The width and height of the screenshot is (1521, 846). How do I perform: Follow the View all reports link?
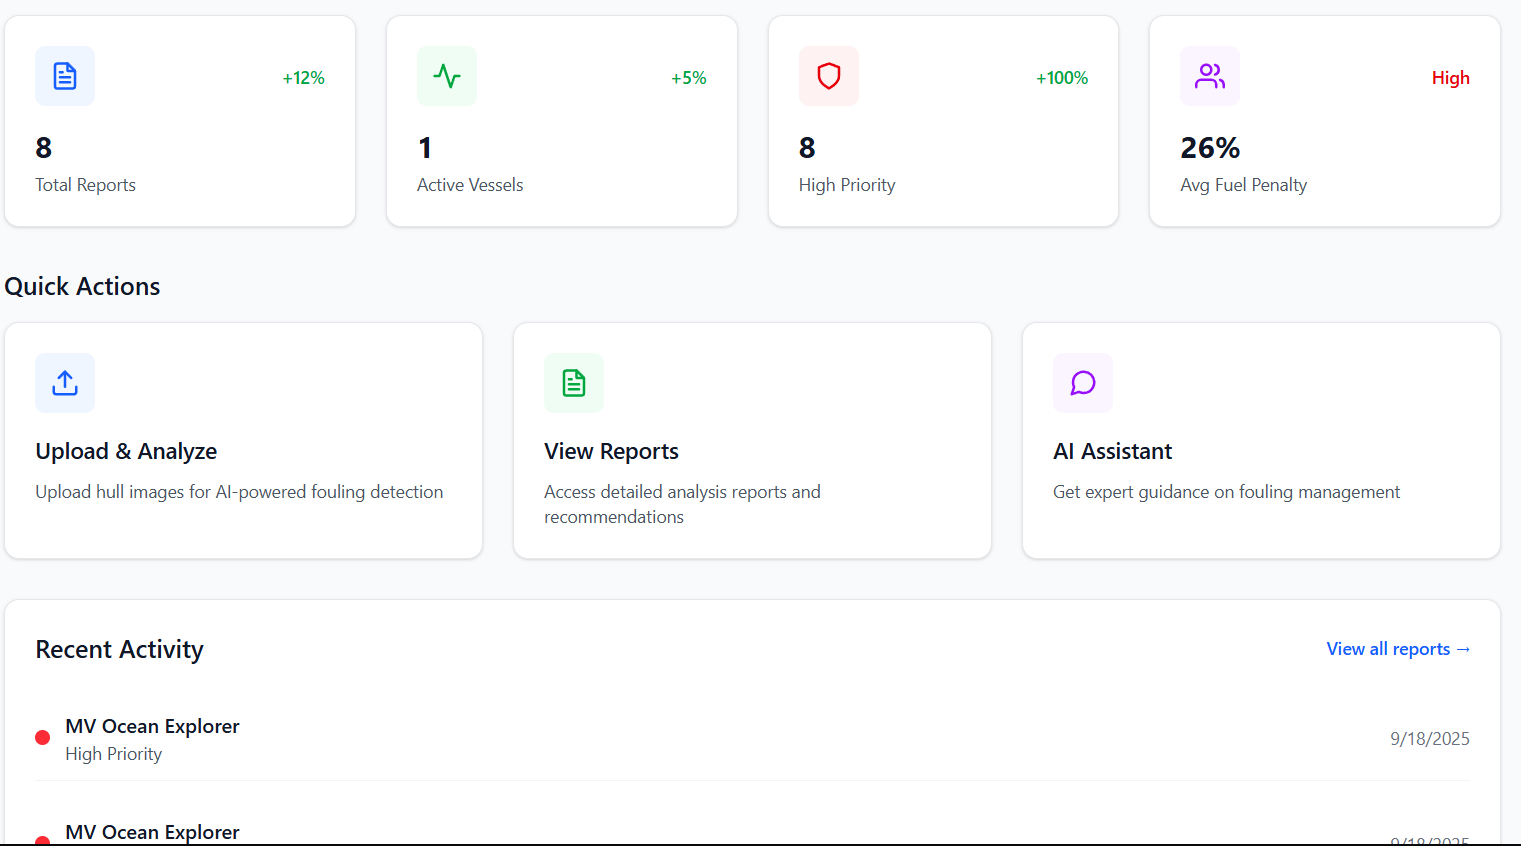(1398, 649)
